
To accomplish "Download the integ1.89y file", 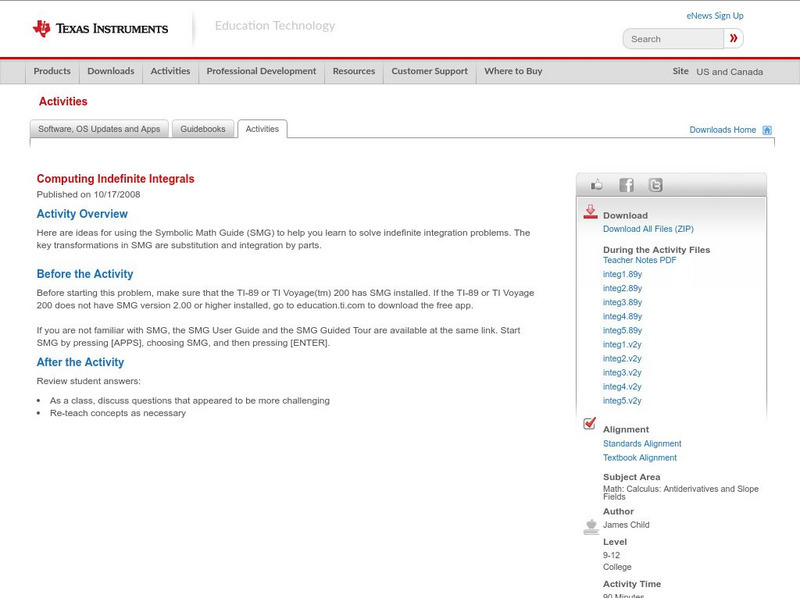I will (x=622, y=274).
